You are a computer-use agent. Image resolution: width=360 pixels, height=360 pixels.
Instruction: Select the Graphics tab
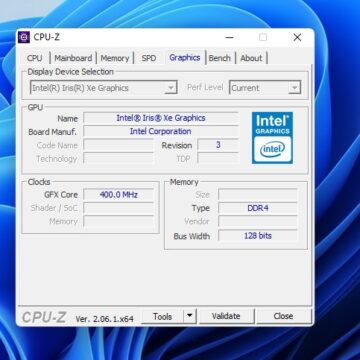pyautogui.click(x=185, y=57)
